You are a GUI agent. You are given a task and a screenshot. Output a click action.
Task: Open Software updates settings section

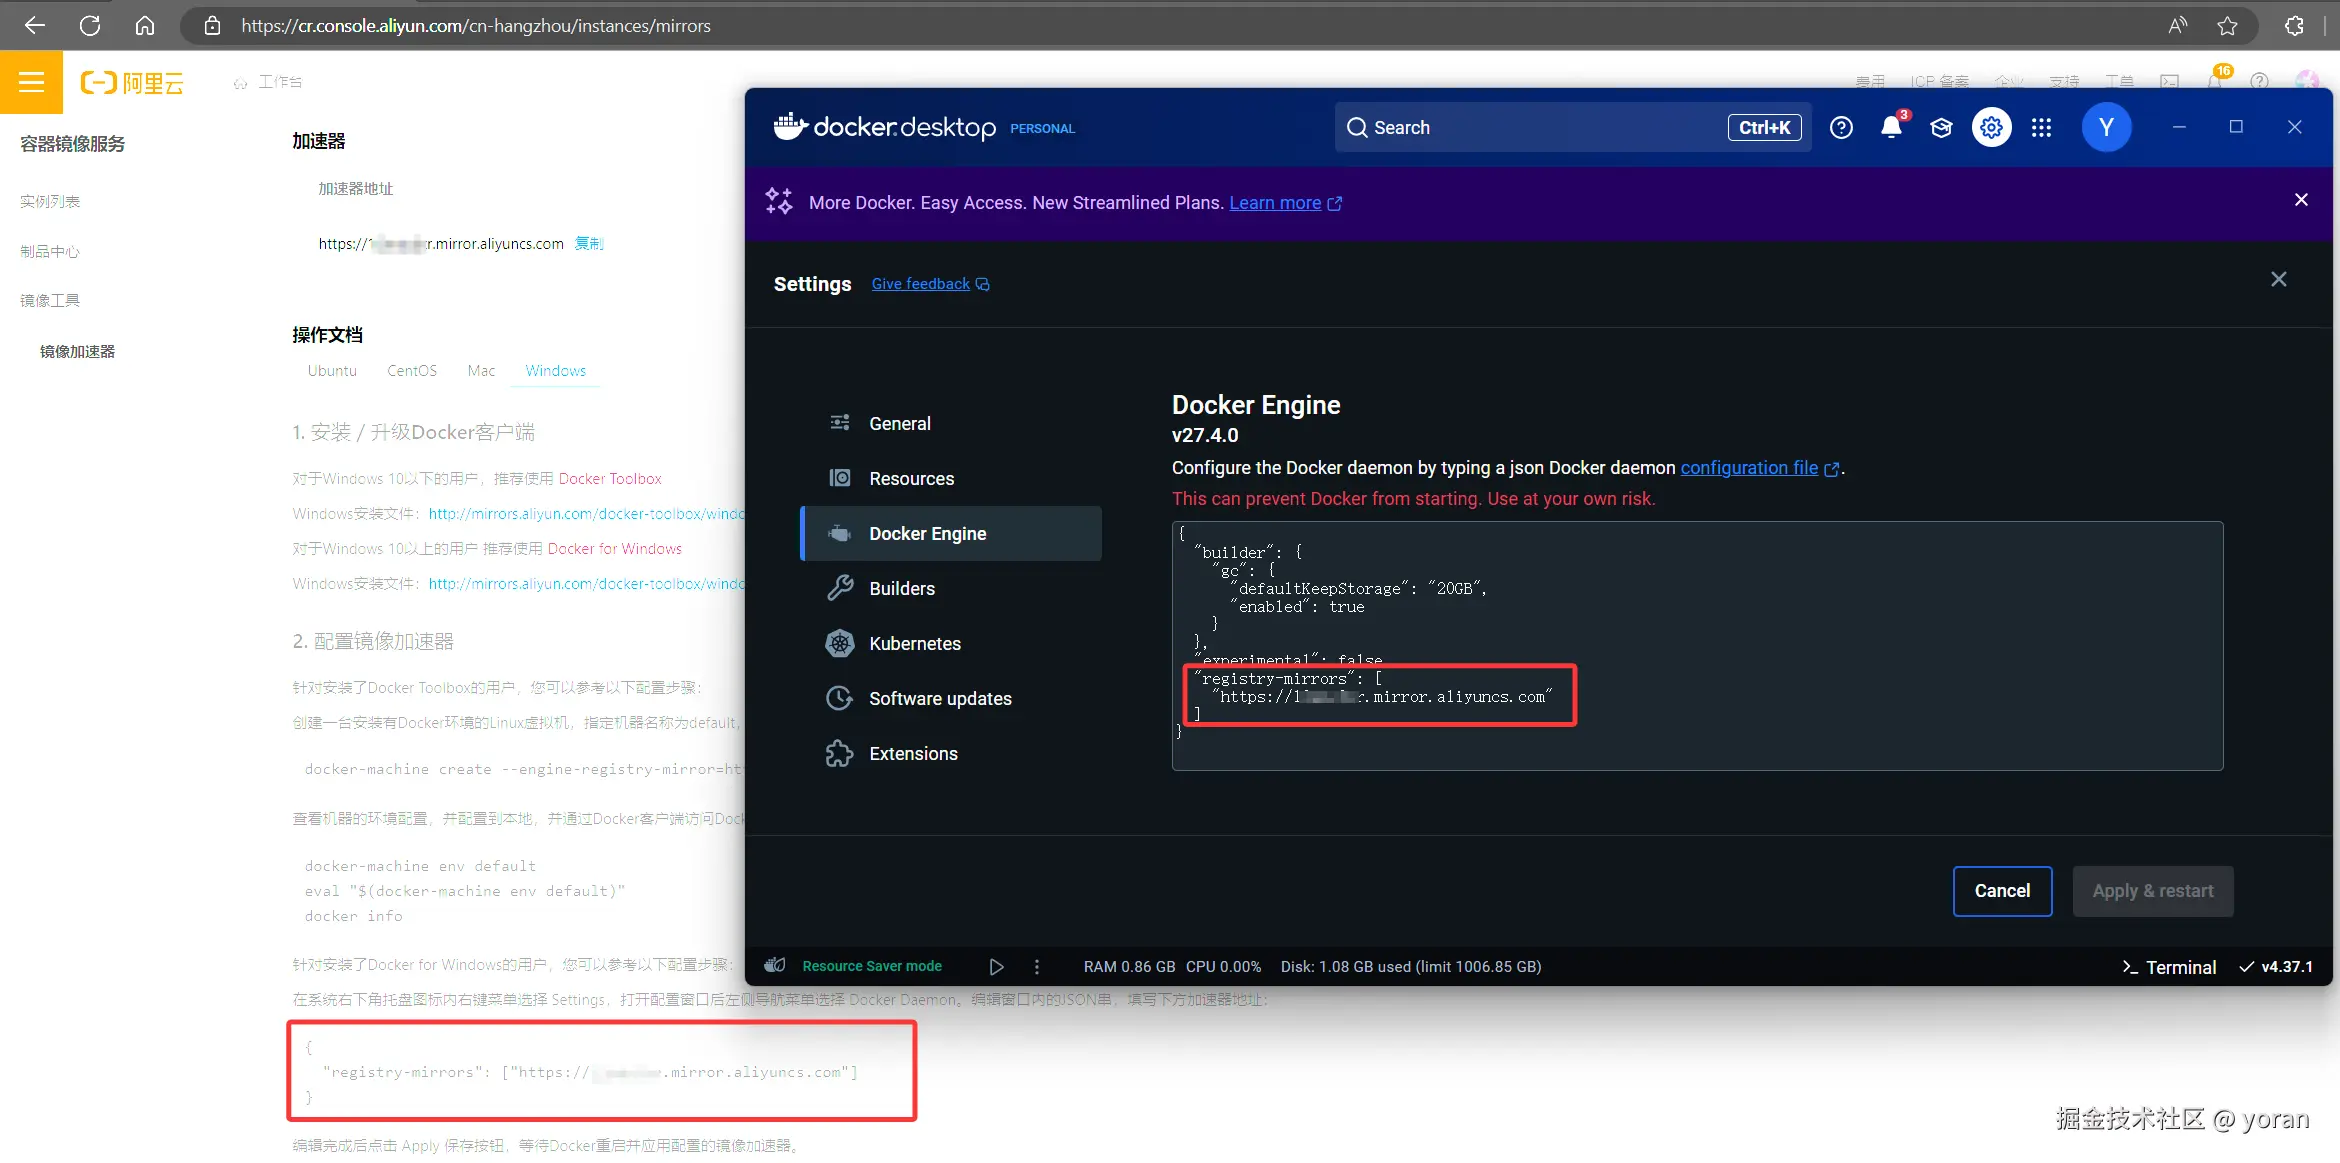point(951,699)
